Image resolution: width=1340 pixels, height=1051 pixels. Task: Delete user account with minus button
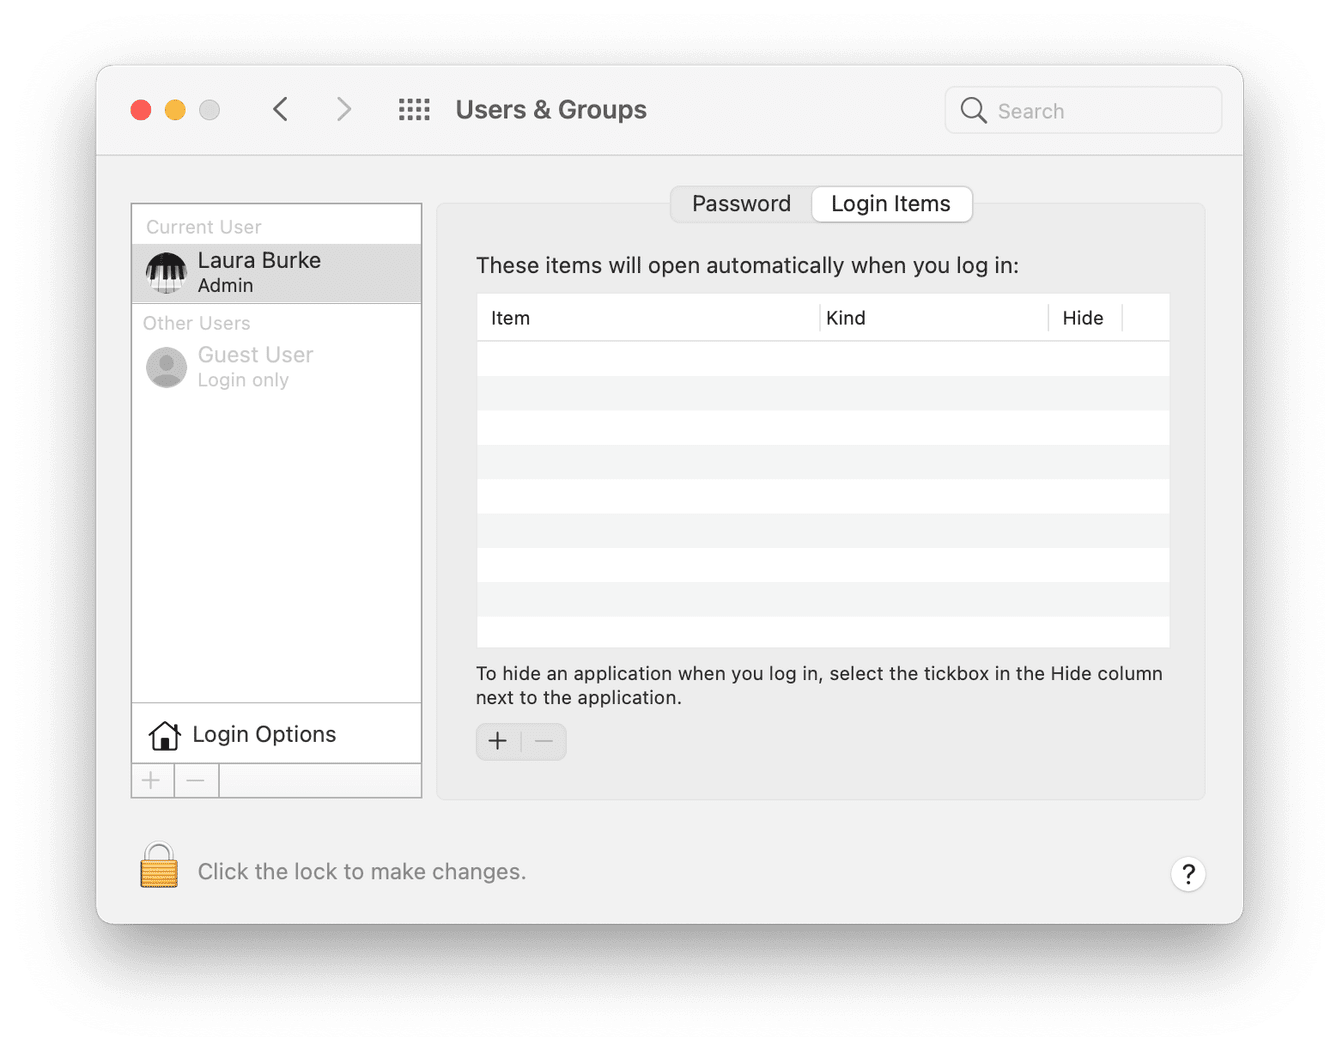click(196, 781)
